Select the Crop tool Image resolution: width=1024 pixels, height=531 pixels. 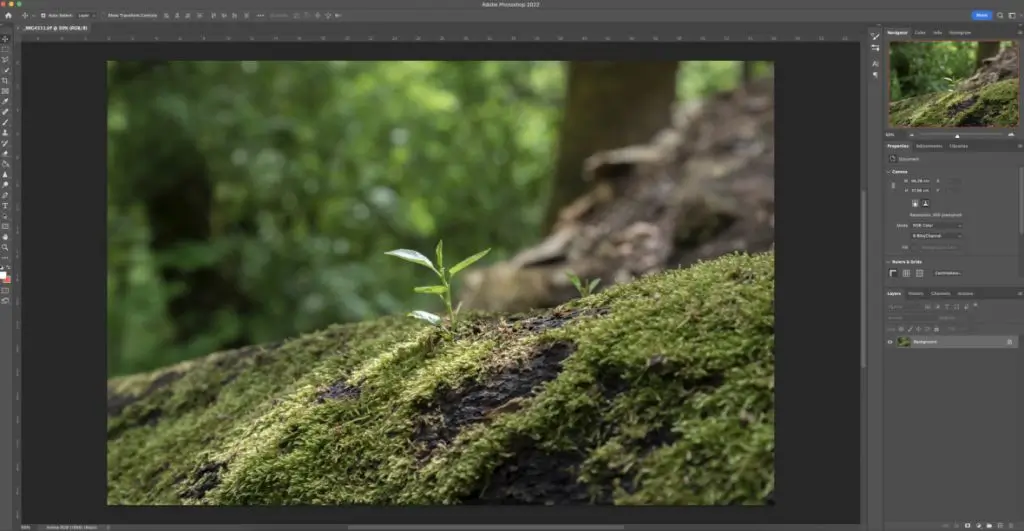click(5, 80)
